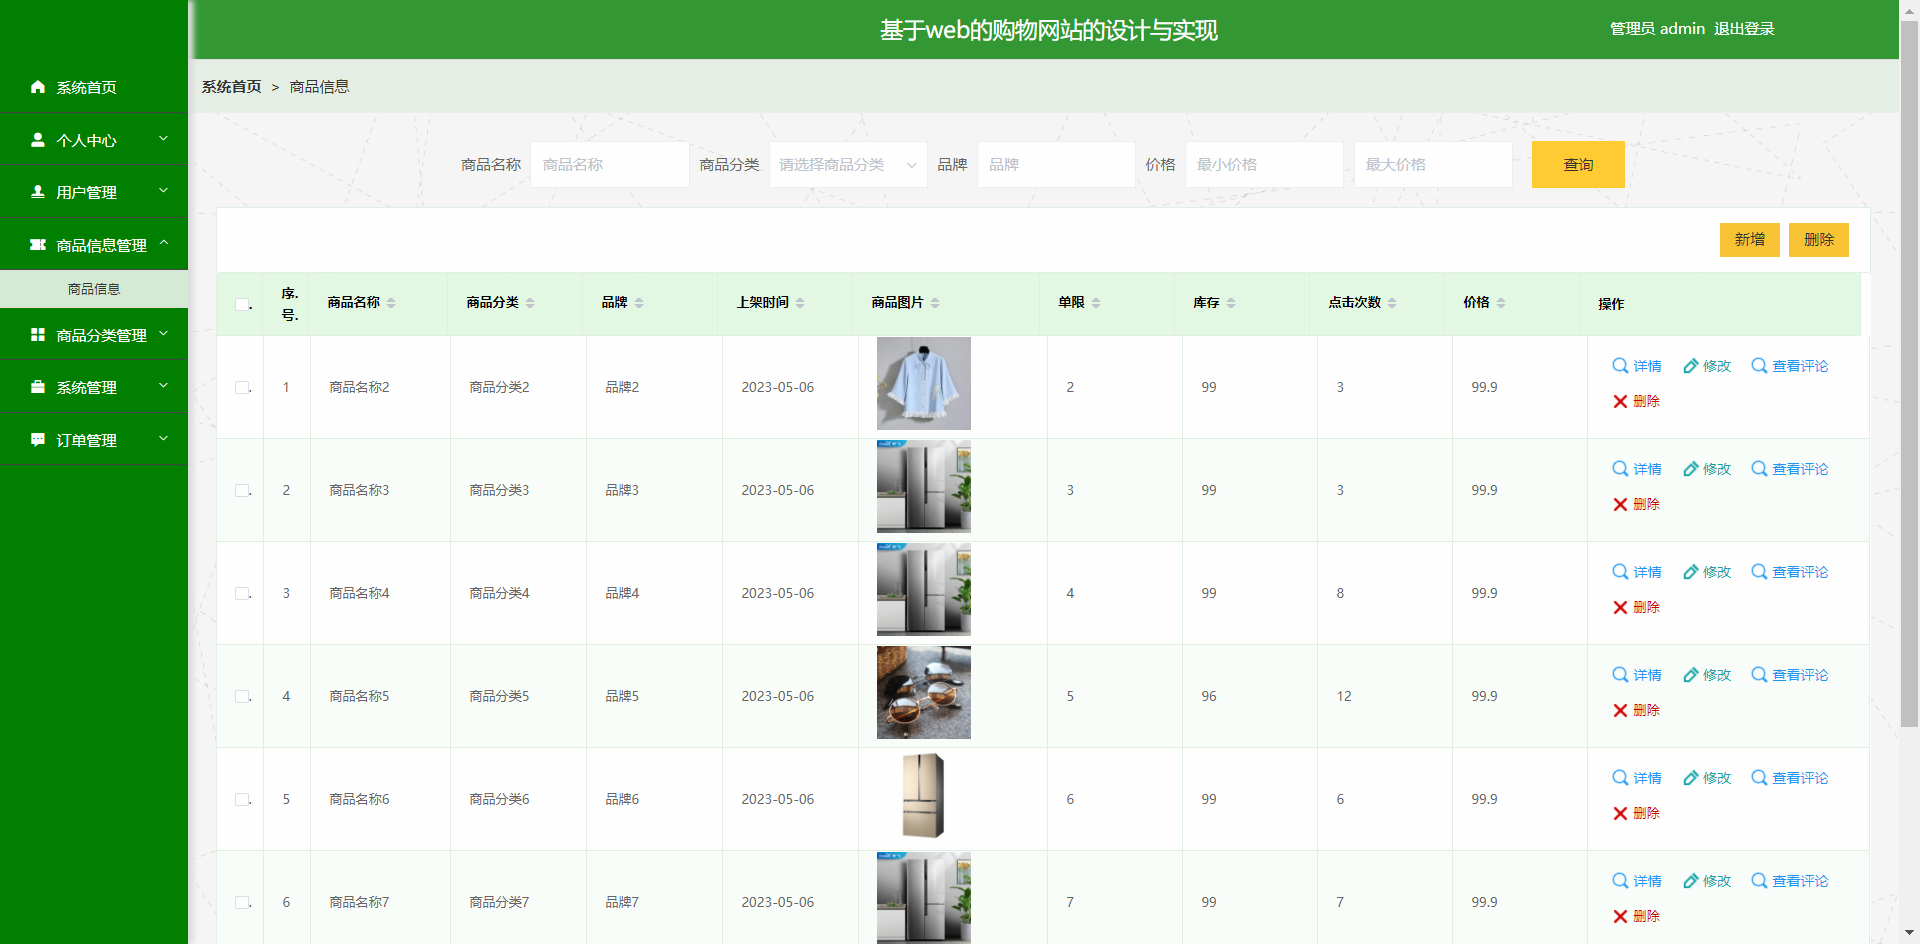Open 商品信息 submenu item in sidebar
This screenshot has height=944, width=1920.
click(94, 289)
